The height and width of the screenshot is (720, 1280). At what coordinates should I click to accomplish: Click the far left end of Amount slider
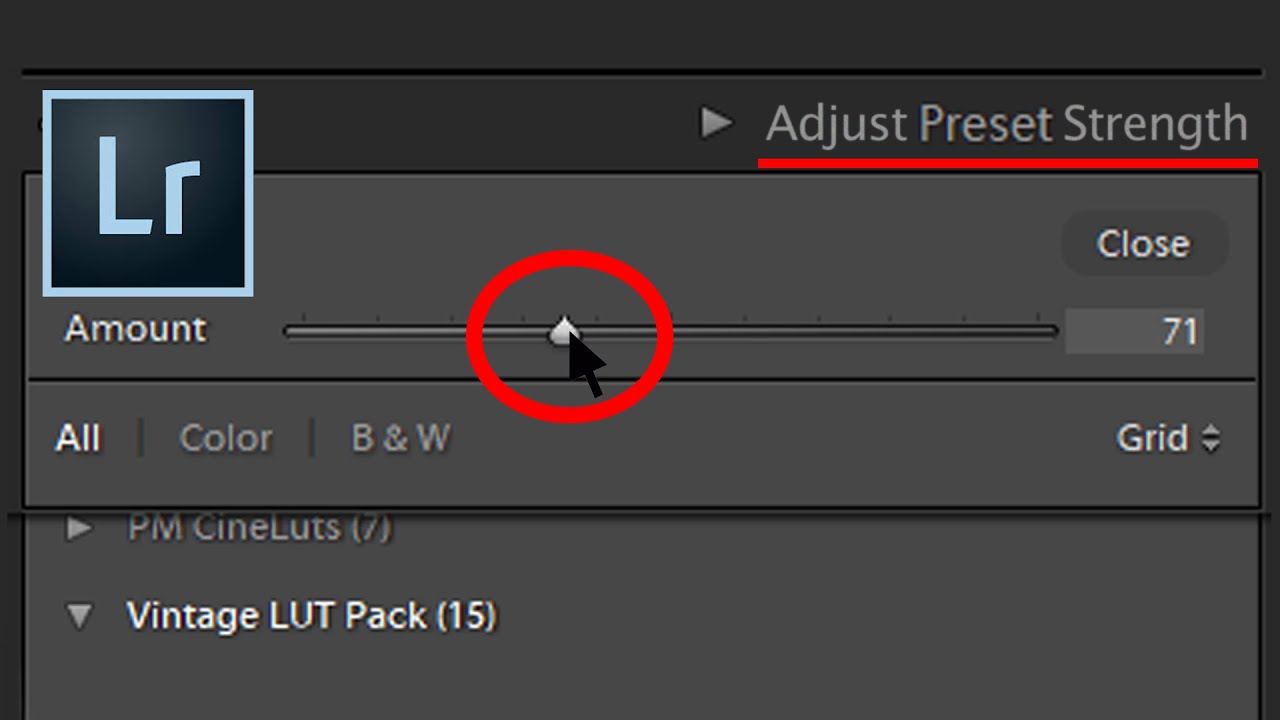click(290, 332)
